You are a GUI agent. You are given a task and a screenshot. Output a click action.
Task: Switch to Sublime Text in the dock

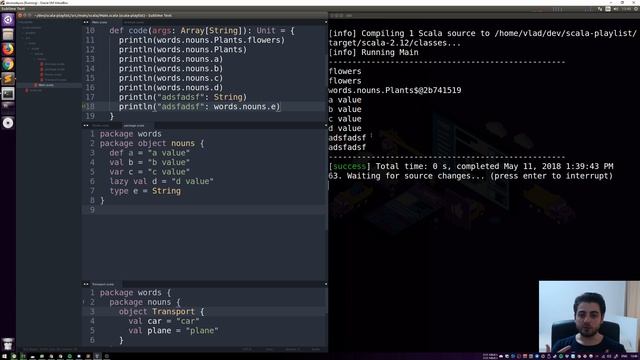(x=8, y=79)
